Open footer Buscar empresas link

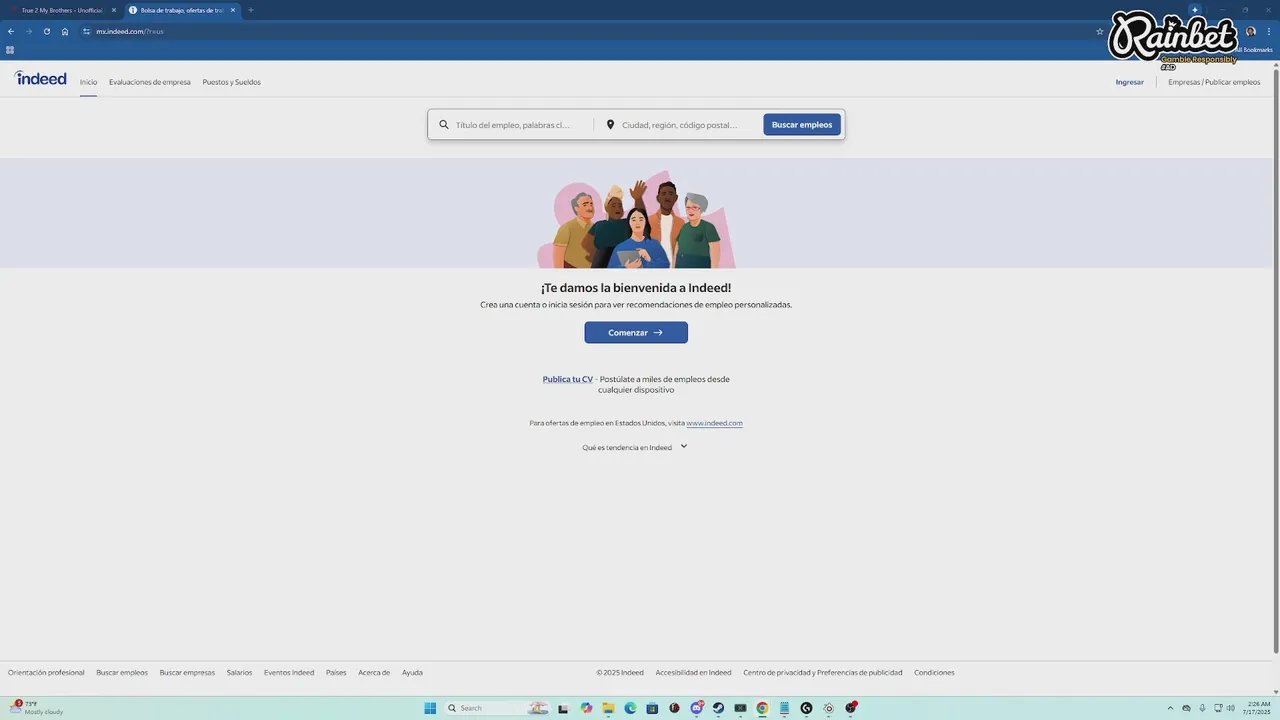click(x=187, y=673)
